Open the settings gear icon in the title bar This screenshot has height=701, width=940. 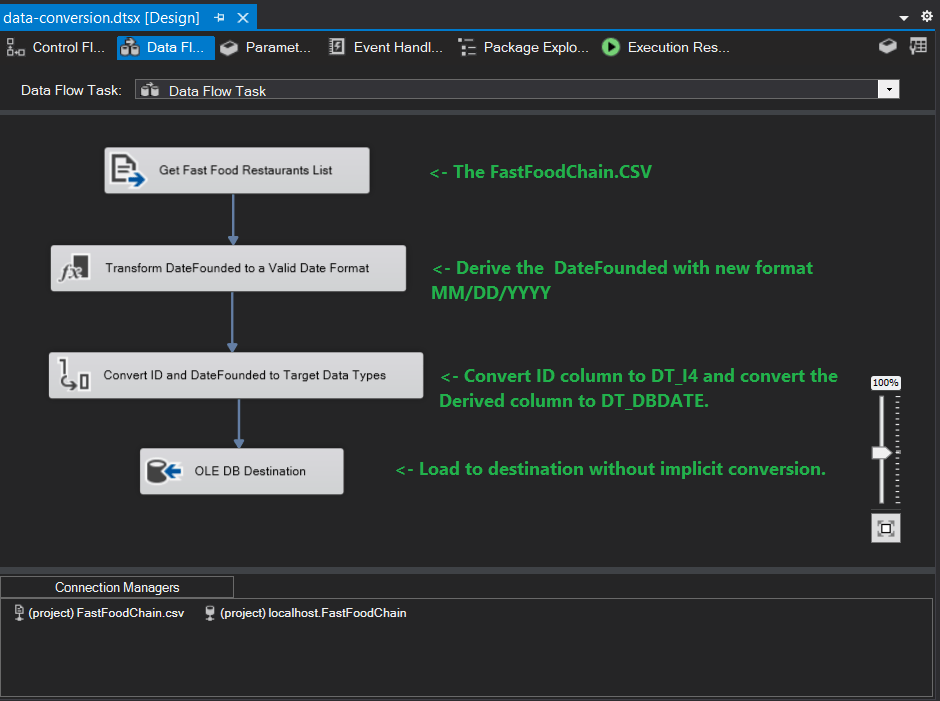[927, 16]
